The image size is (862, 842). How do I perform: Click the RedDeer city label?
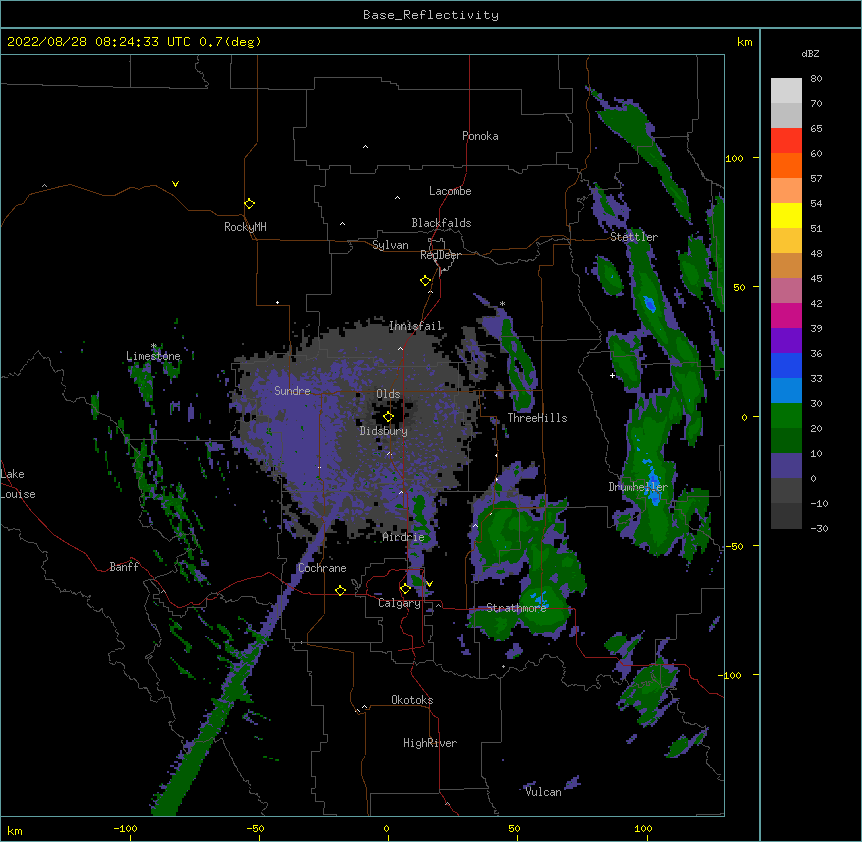pyautogui.click(x=440, y=255)
